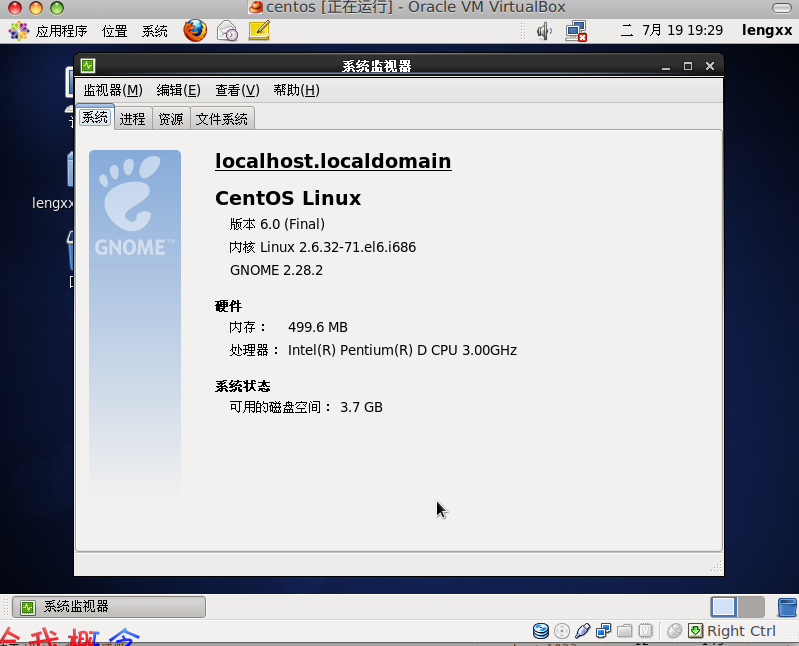Click the lengxx desktop icon label
This screenshot has height=646, width=799.
pyautogui.click(x=52, y=203)
